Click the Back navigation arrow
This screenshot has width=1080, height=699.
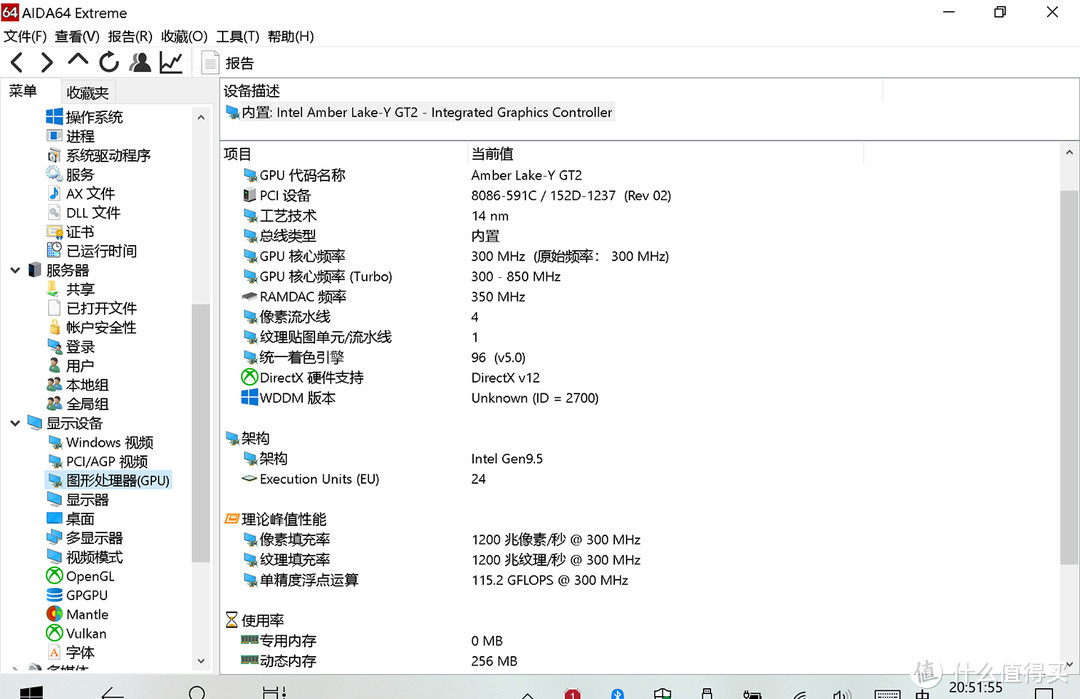point(17,63)
